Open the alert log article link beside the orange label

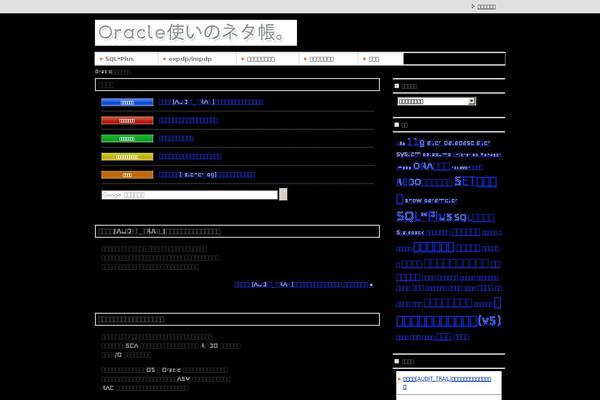coord(207,175)
